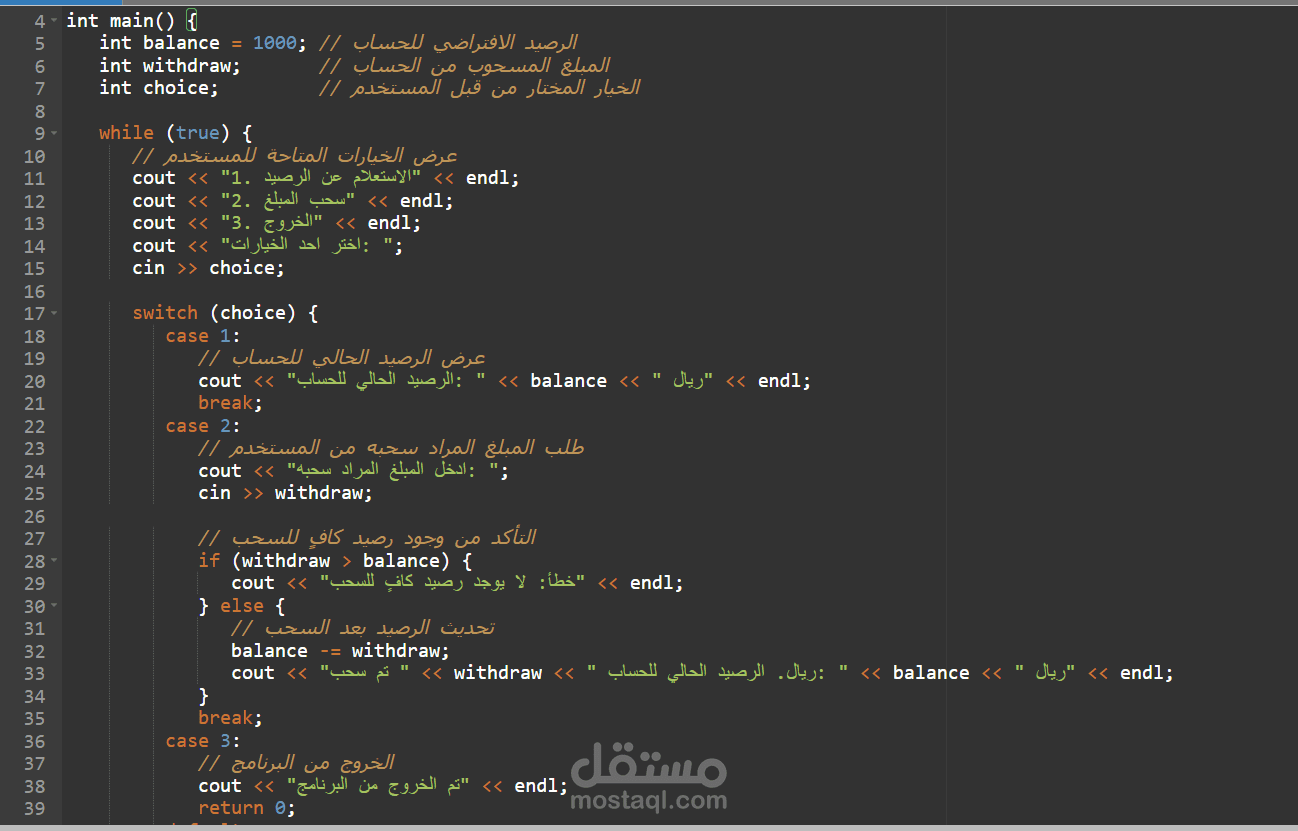Screen dimensions: 1298x831
Task: Click 'if (withdraw > balance) {' condition
Action: pos(335,560)
